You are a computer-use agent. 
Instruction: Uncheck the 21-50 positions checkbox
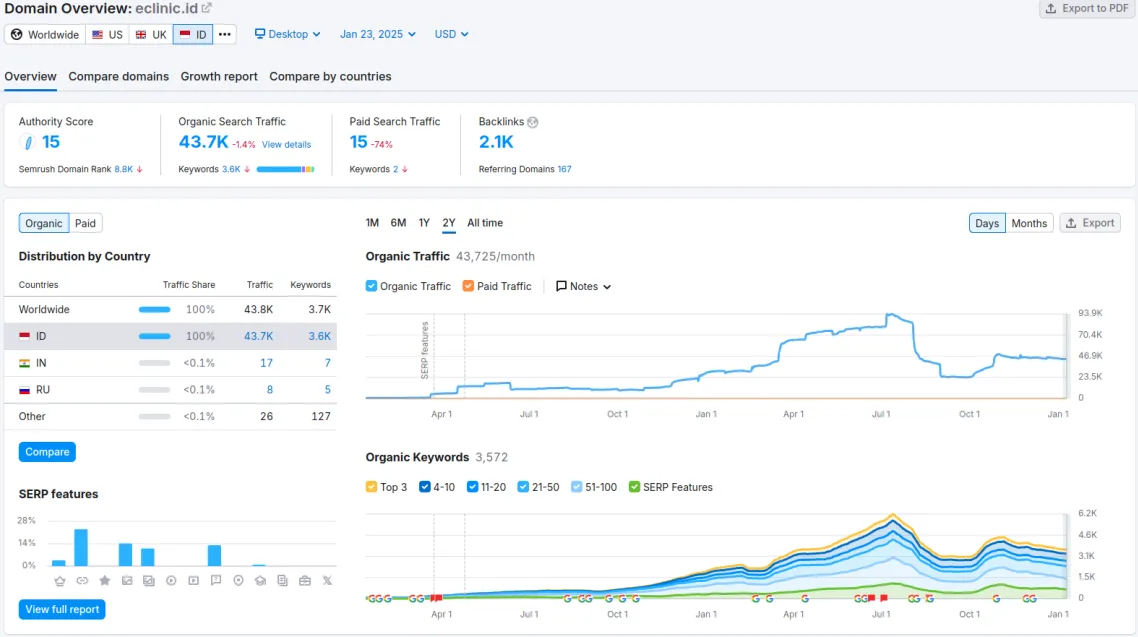(523, 487)
